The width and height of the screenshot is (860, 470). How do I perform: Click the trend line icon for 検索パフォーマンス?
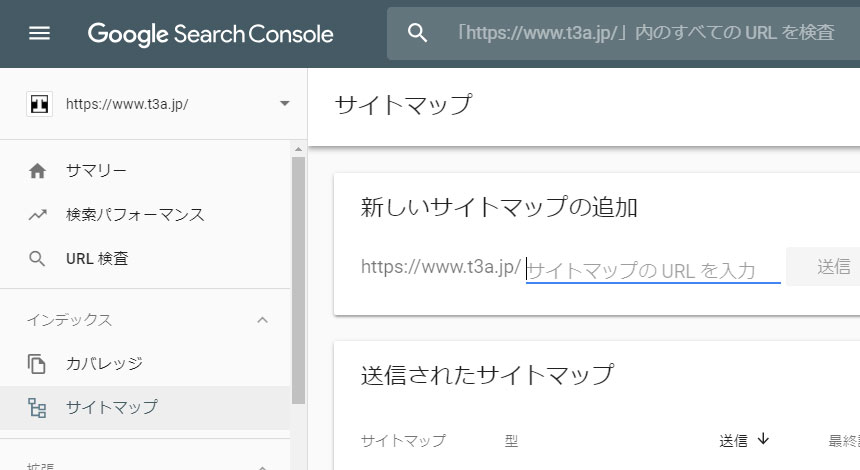[x=37, y=214]
